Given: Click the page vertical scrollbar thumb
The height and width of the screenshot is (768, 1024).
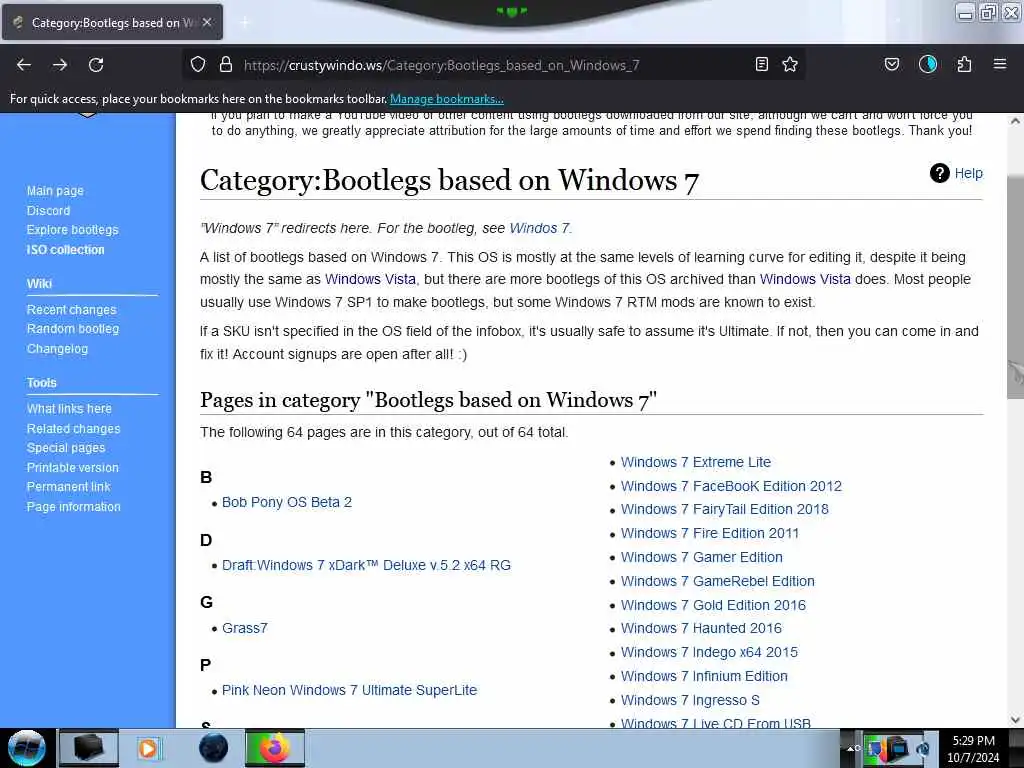Looking at the screenshot, I should [1015, 287].
